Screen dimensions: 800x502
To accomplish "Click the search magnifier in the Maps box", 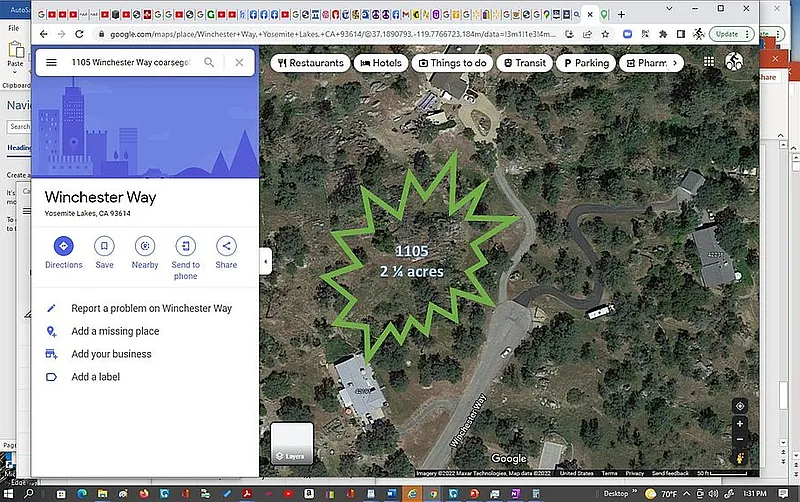I will pyautogui.click(x=209, y=62).
